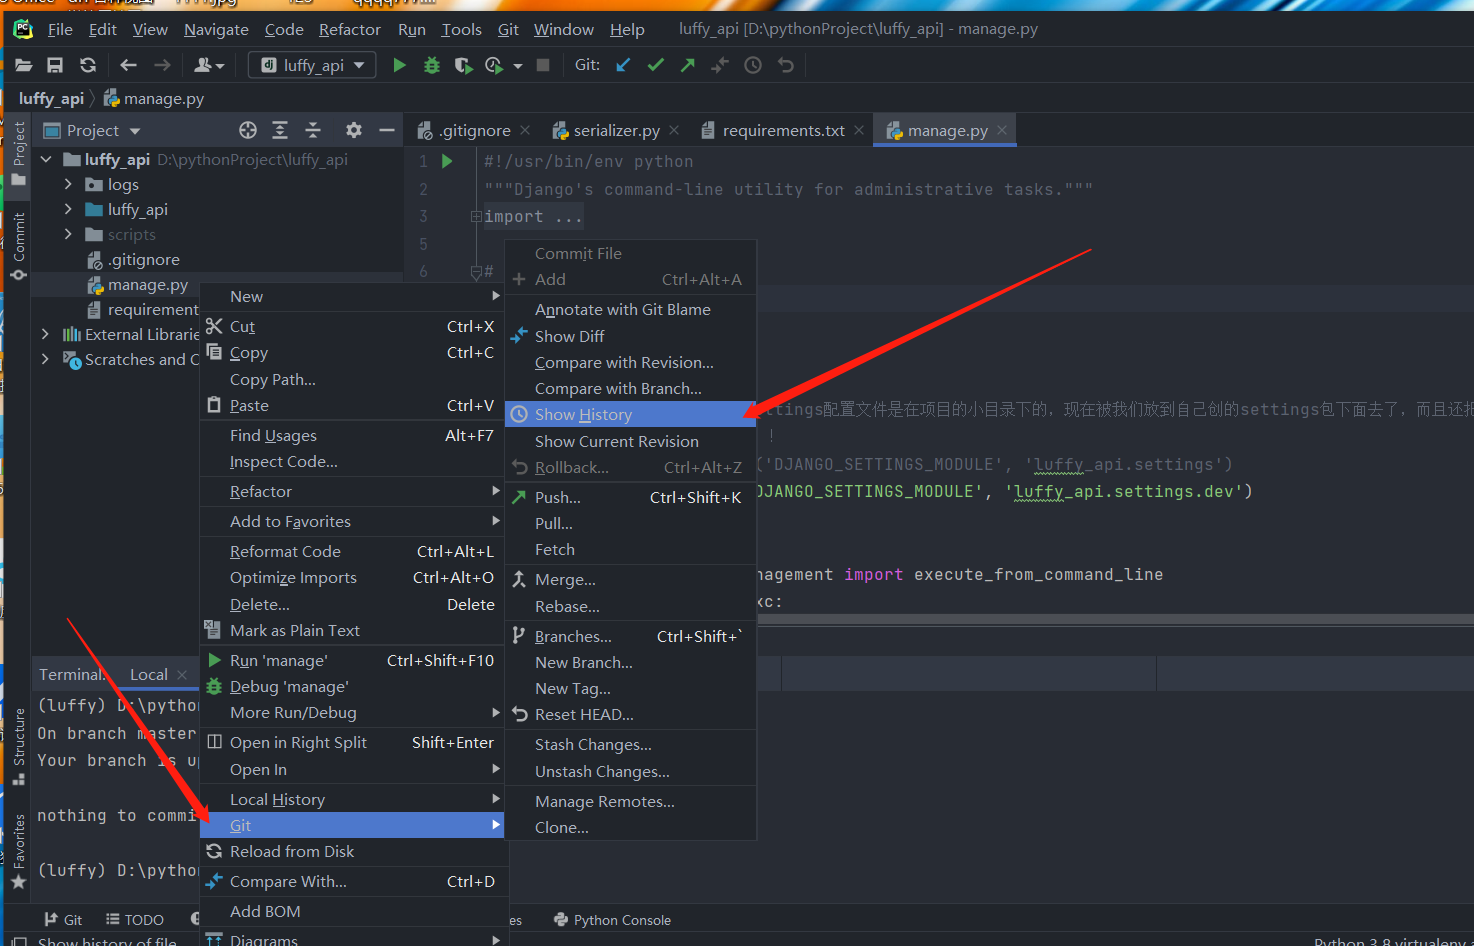
Task: Push commits with green up-right arrow
Action: pos(687,65)
